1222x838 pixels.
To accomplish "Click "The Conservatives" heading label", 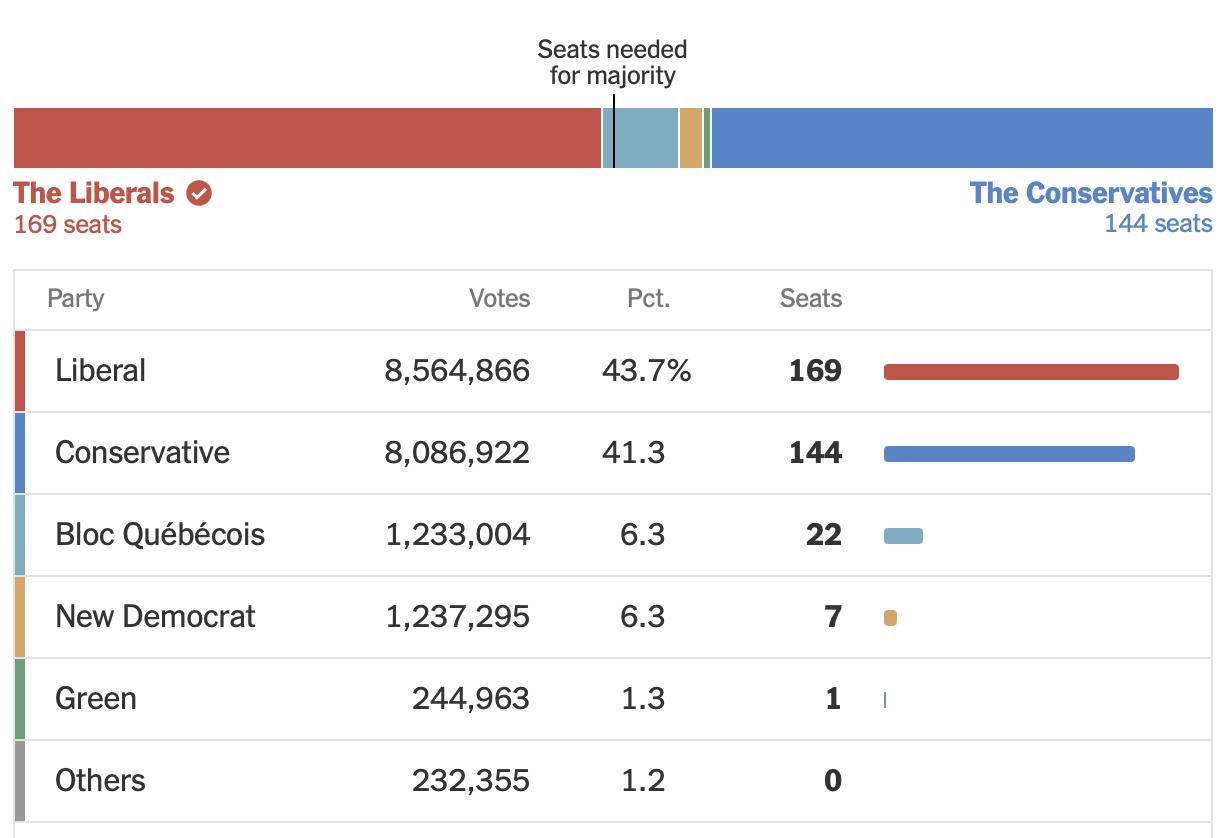I will coord(1091,193).
